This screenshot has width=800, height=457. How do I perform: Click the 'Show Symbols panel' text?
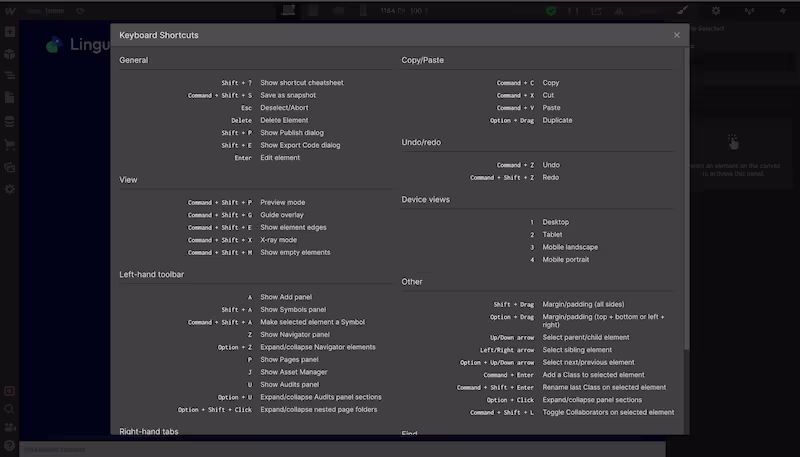[x=293, y=310]
